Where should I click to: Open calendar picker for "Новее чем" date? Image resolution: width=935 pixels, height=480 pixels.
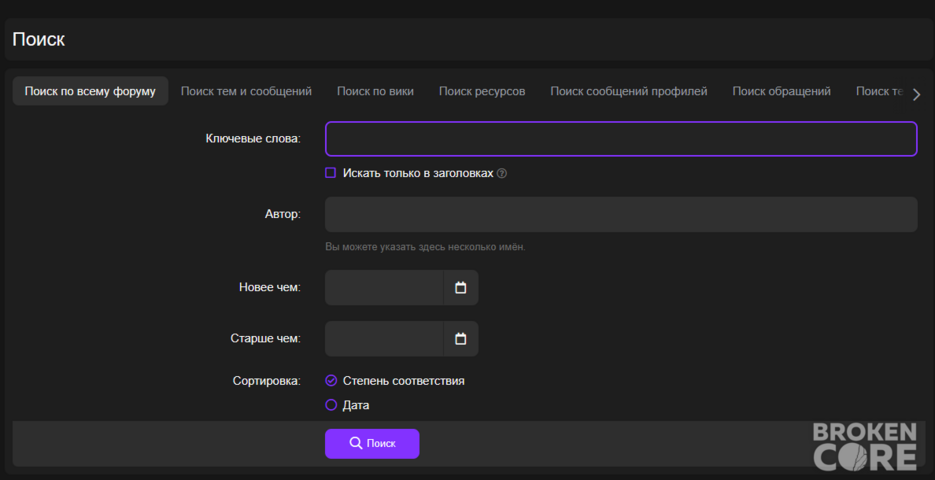(x=460, y=287)
